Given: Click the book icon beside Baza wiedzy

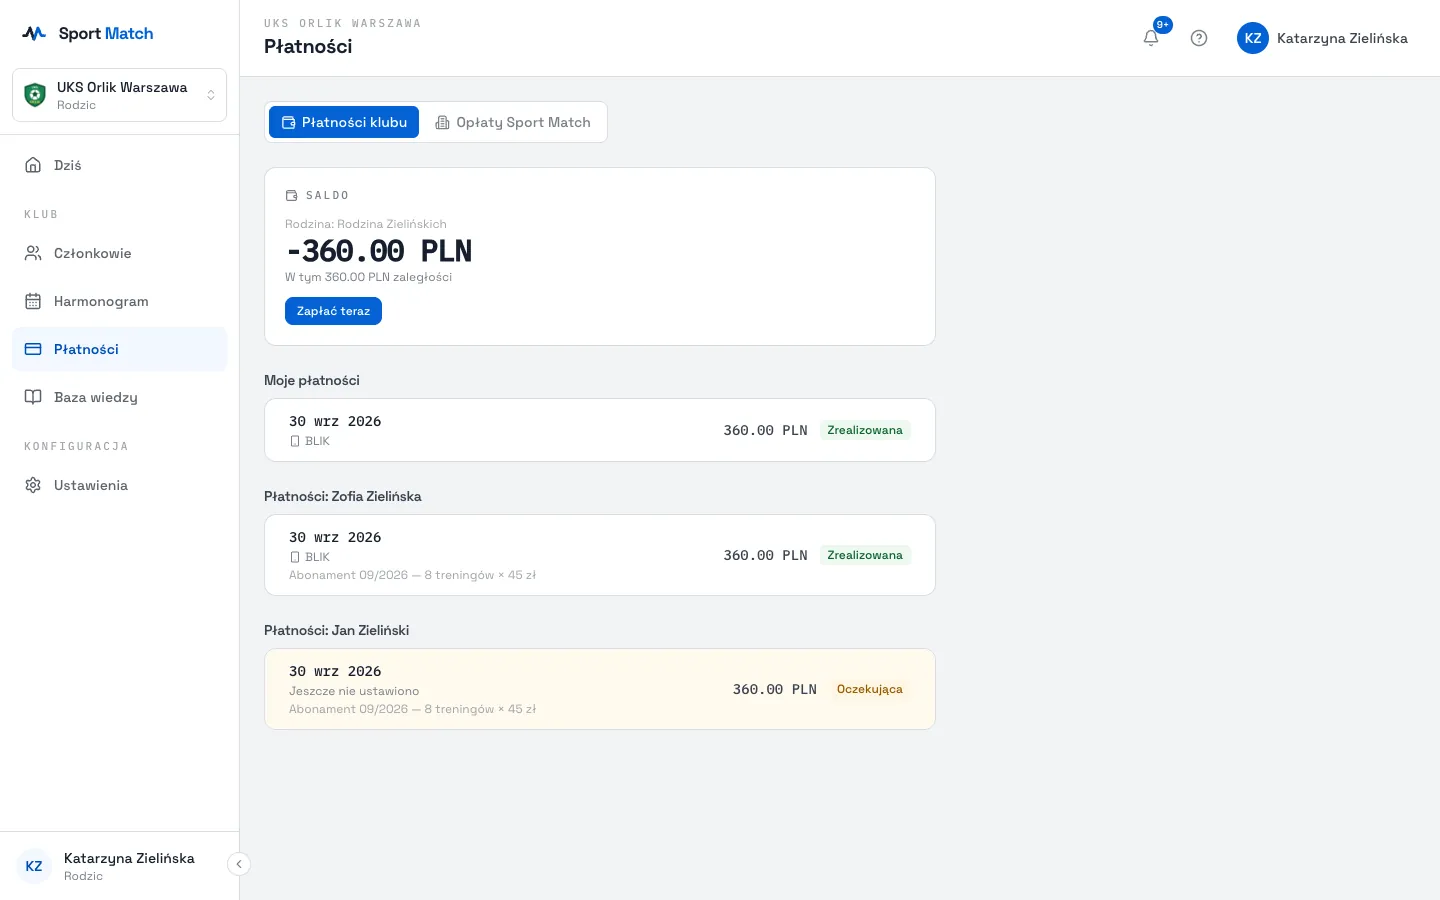Looking at the screenshot, I should pyautogui.click(x=33, y=397).
